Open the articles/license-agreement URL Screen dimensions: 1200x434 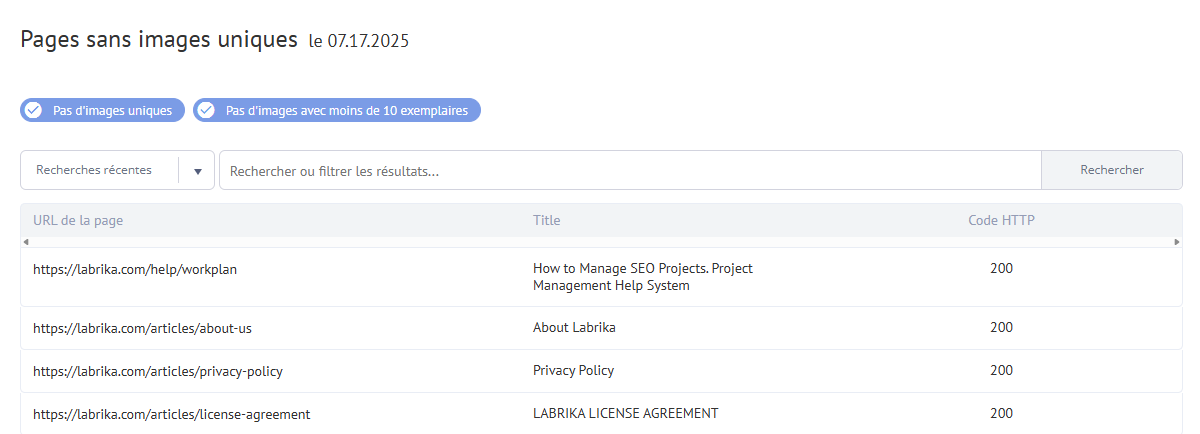[172, 414]
